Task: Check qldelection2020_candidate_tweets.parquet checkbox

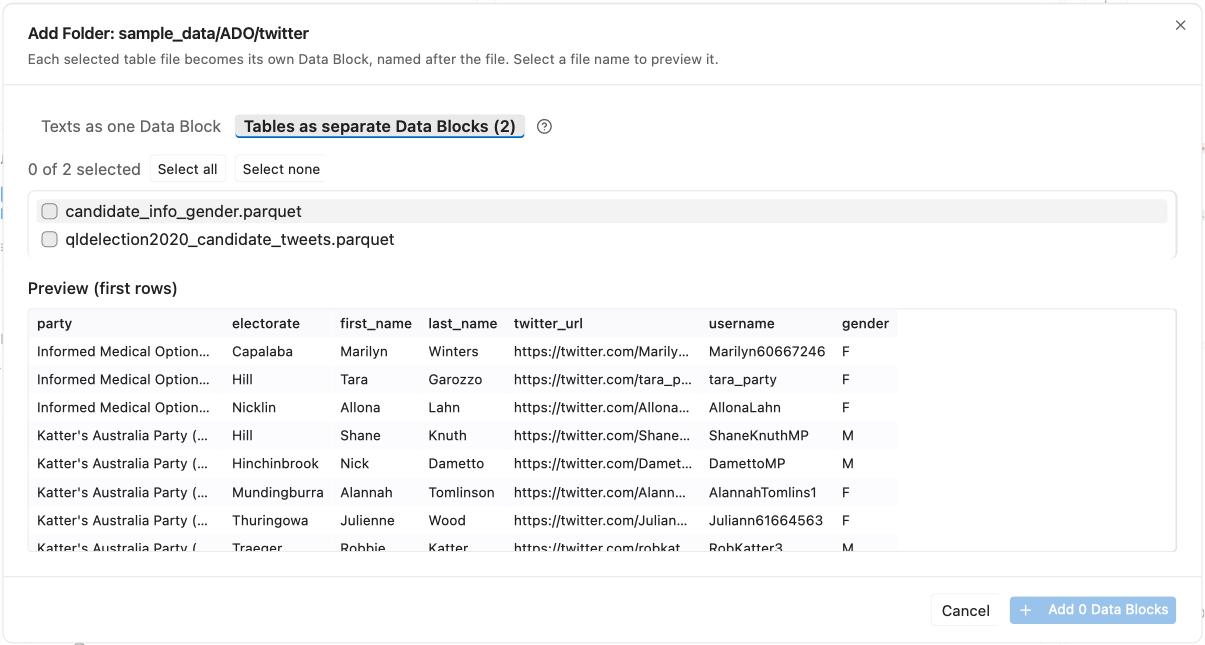Action: click(x=49, y=240)
